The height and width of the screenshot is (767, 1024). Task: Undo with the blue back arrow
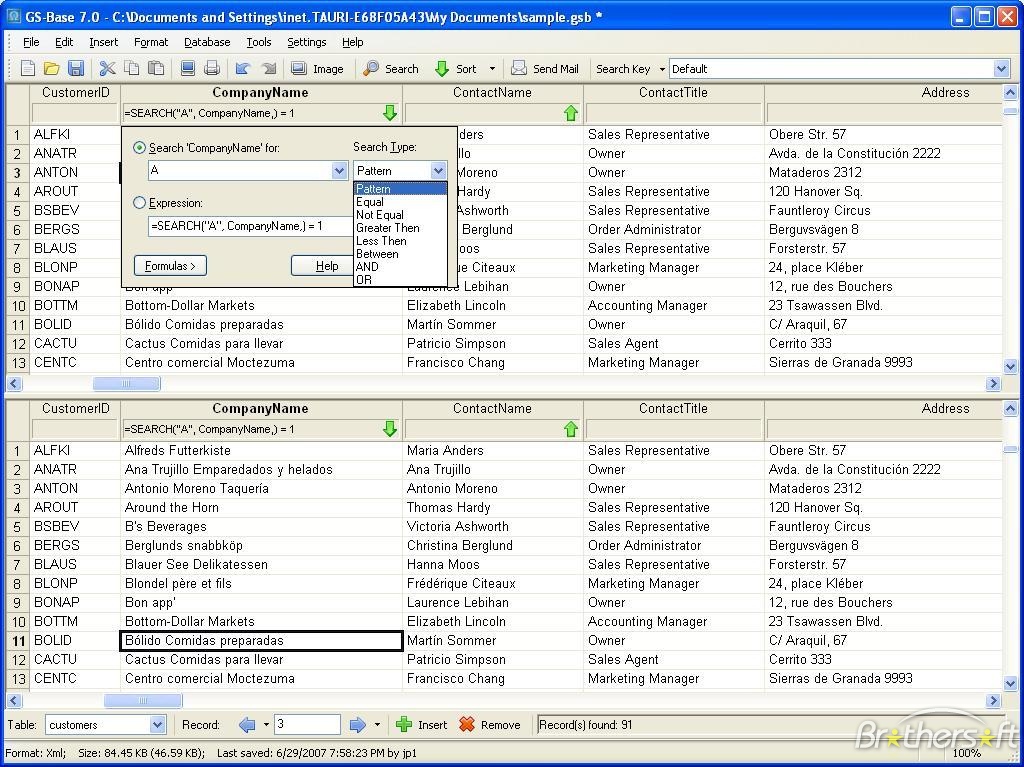point(243,69)
